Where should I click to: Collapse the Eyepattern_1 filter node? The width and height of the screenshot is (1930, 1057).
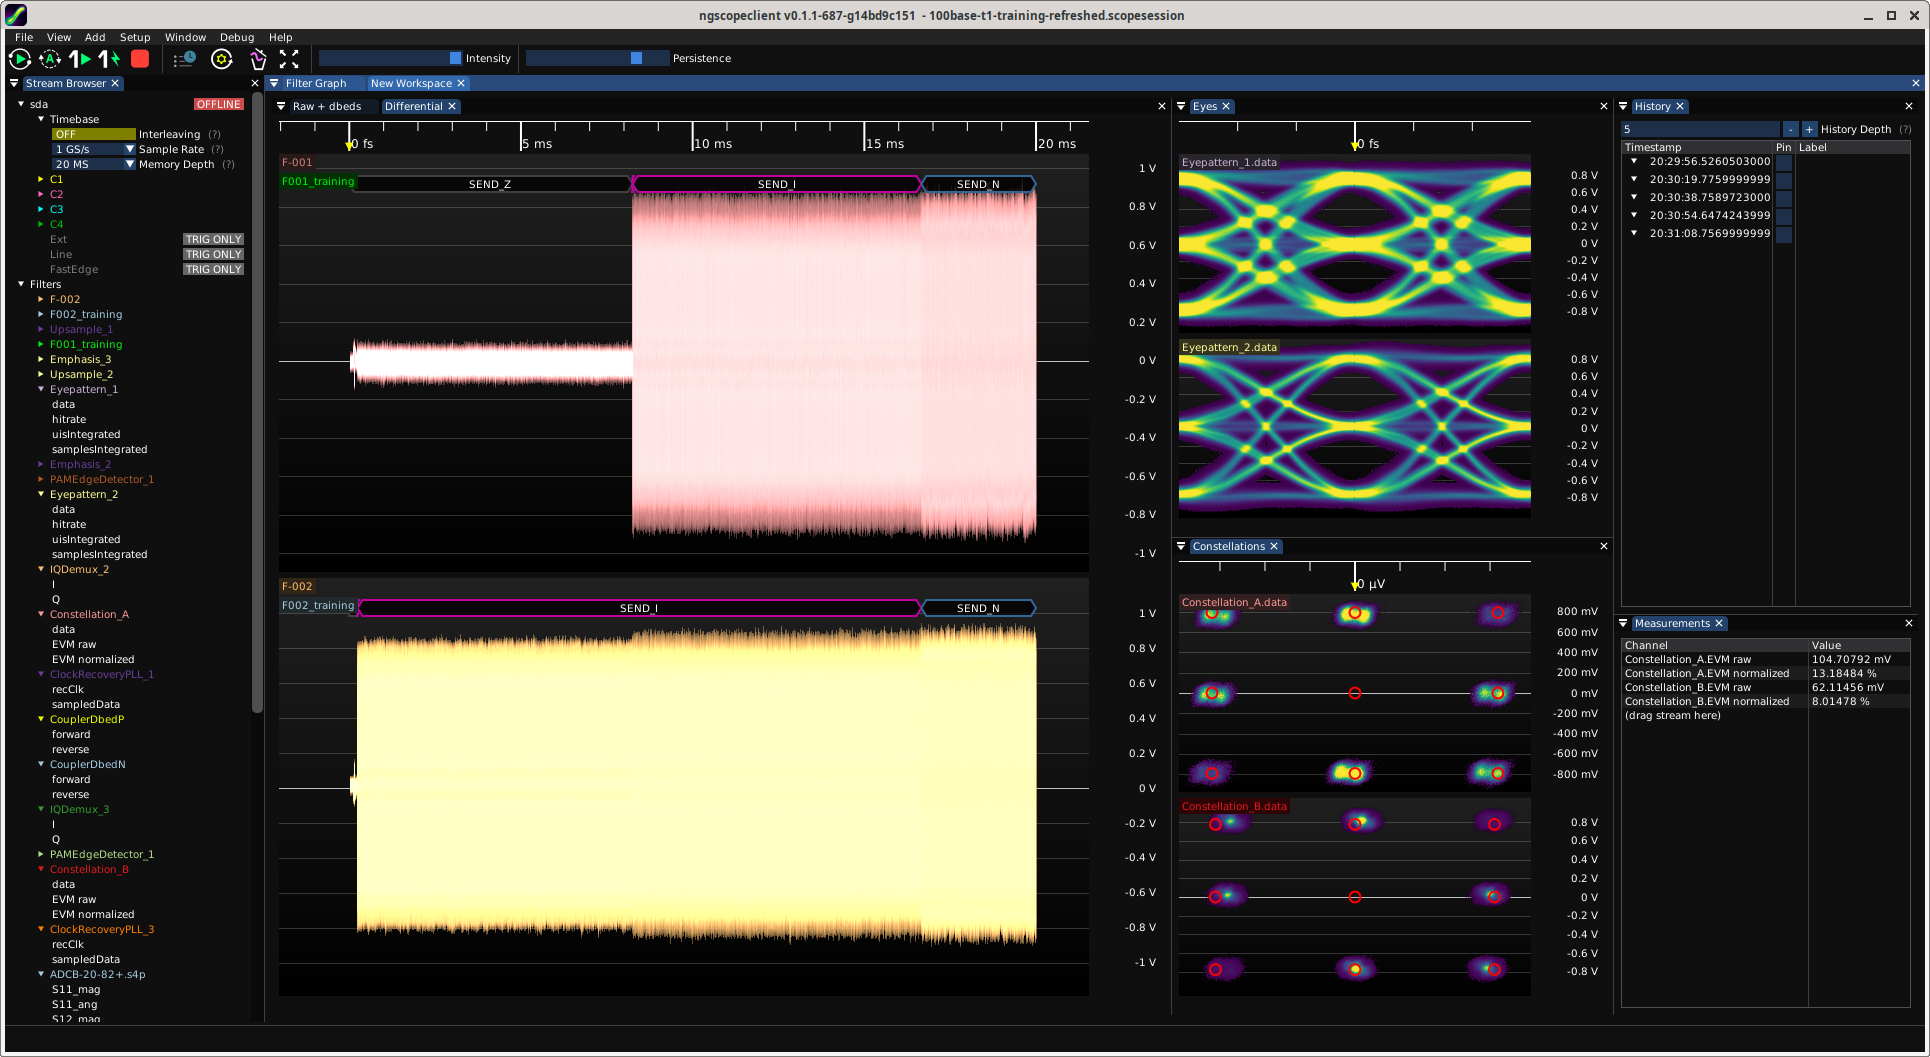point(41,389)
